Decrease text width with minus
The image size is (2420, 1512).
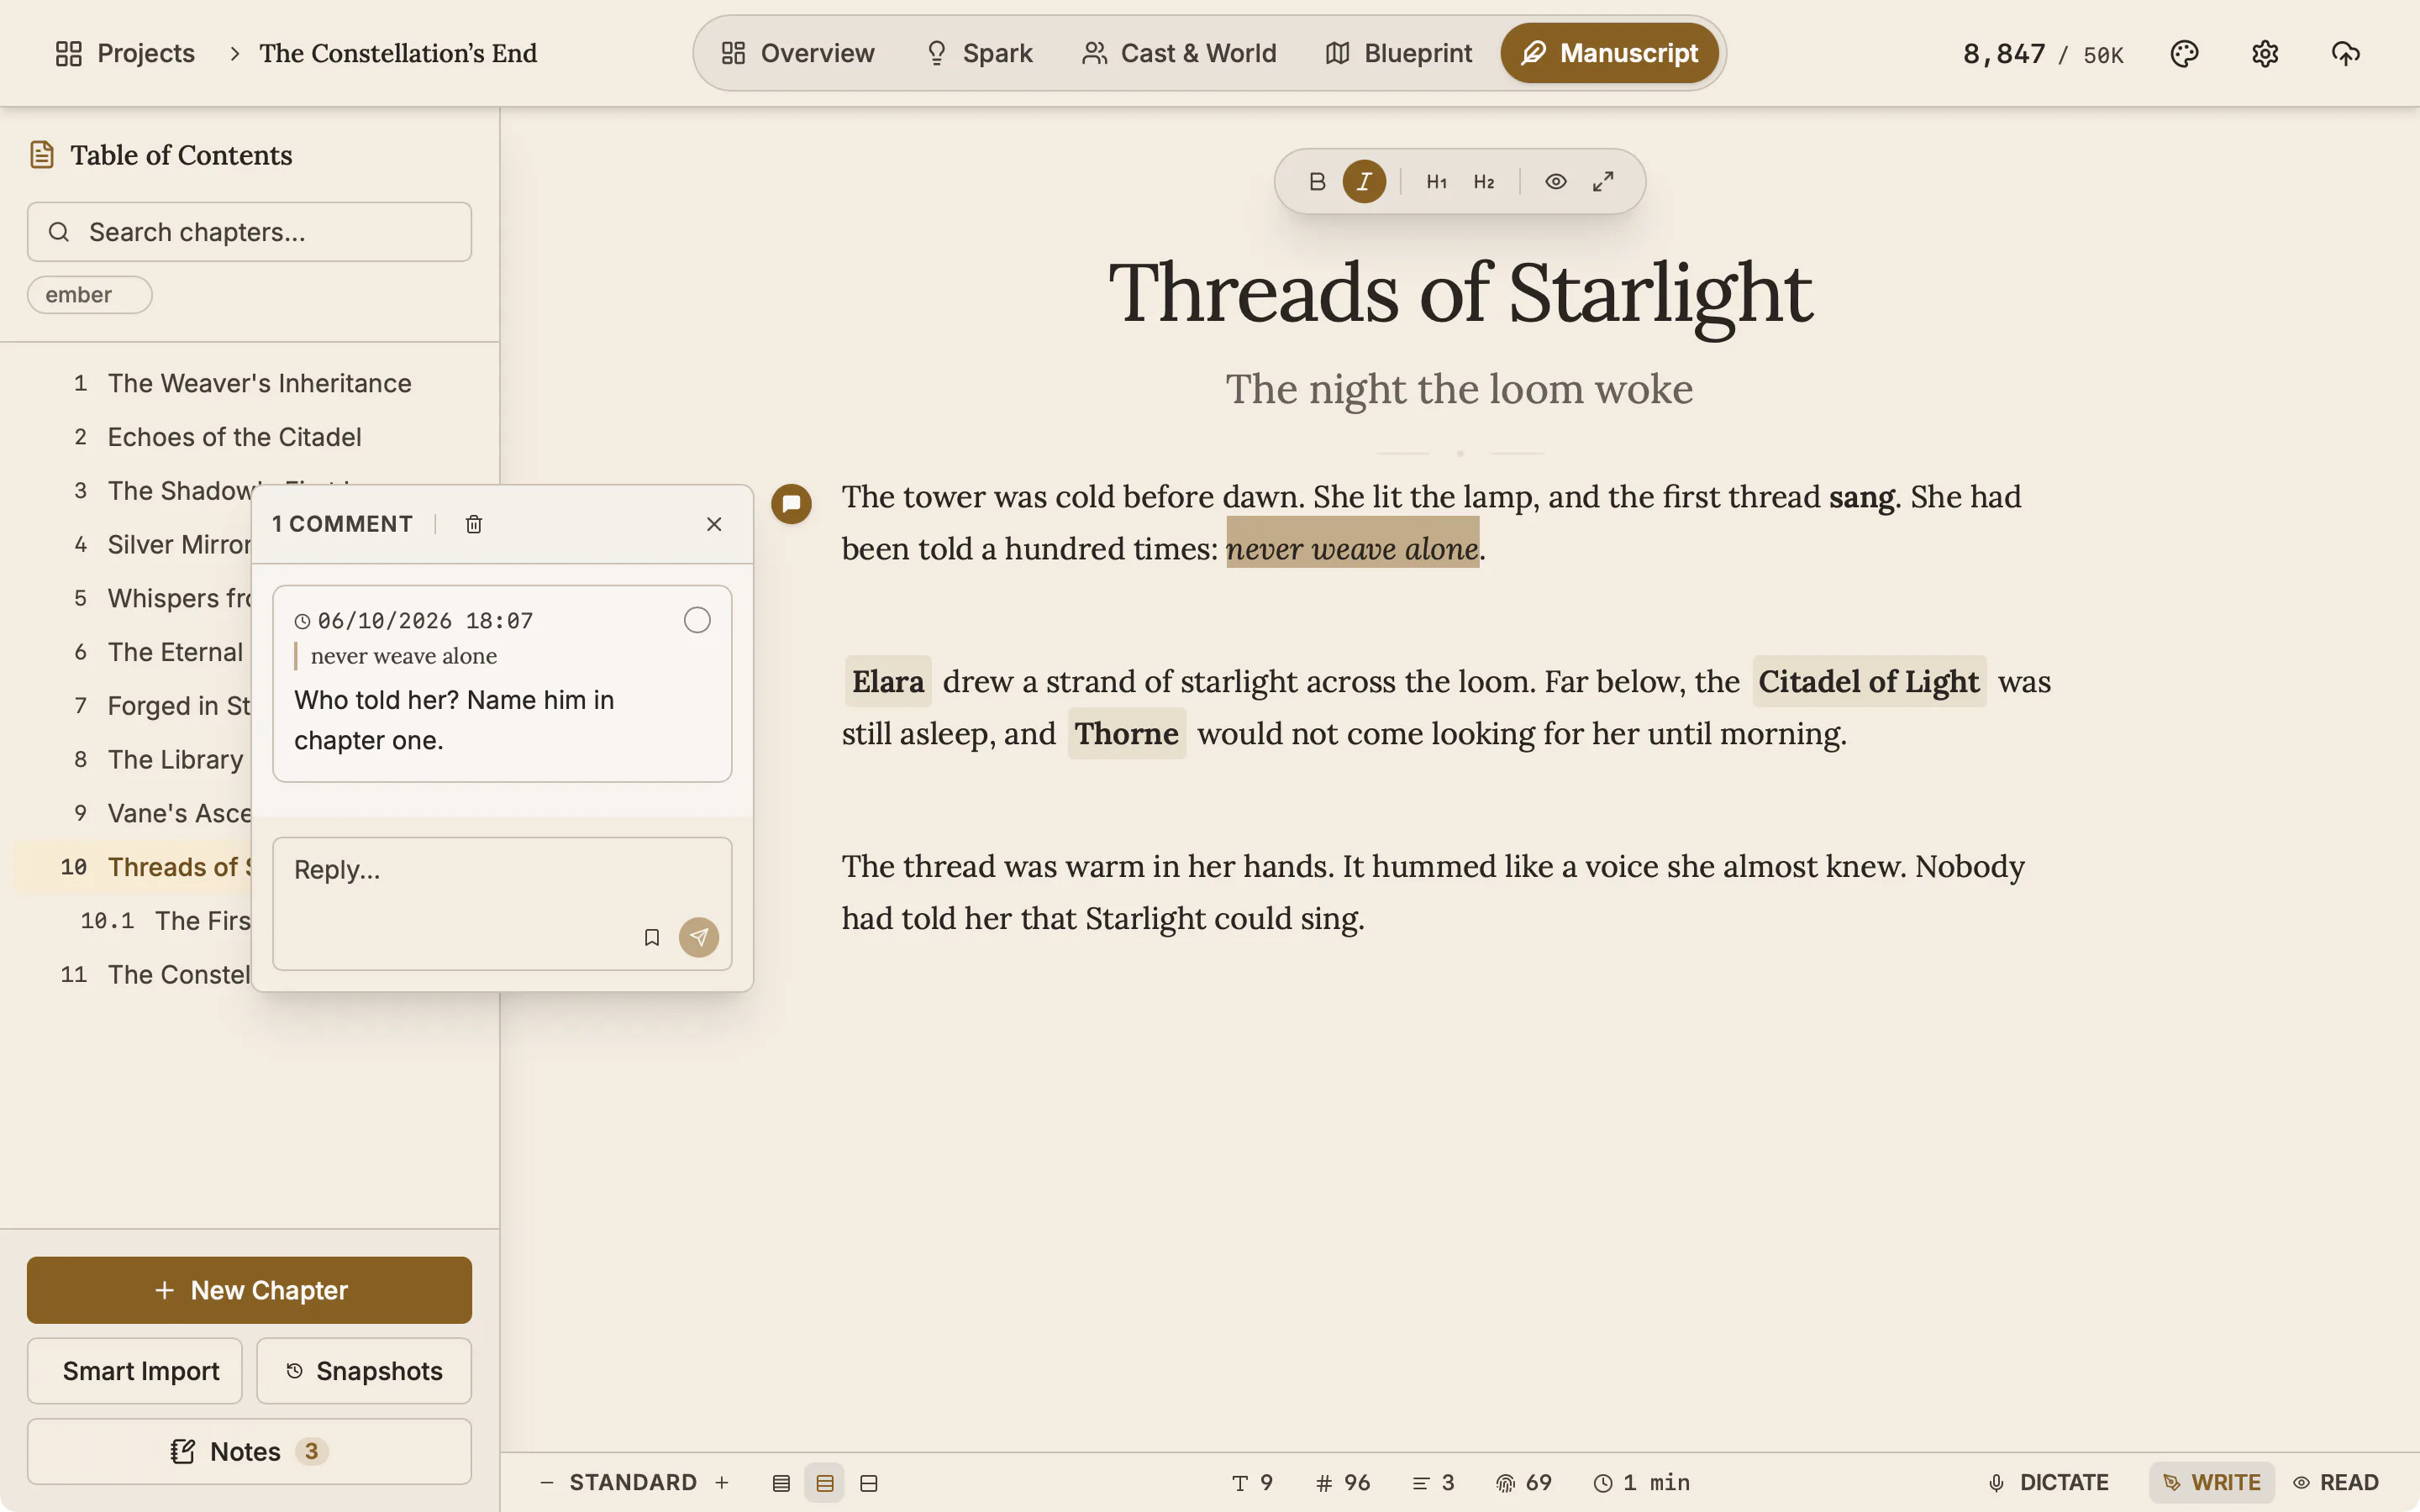[546, 1482]
